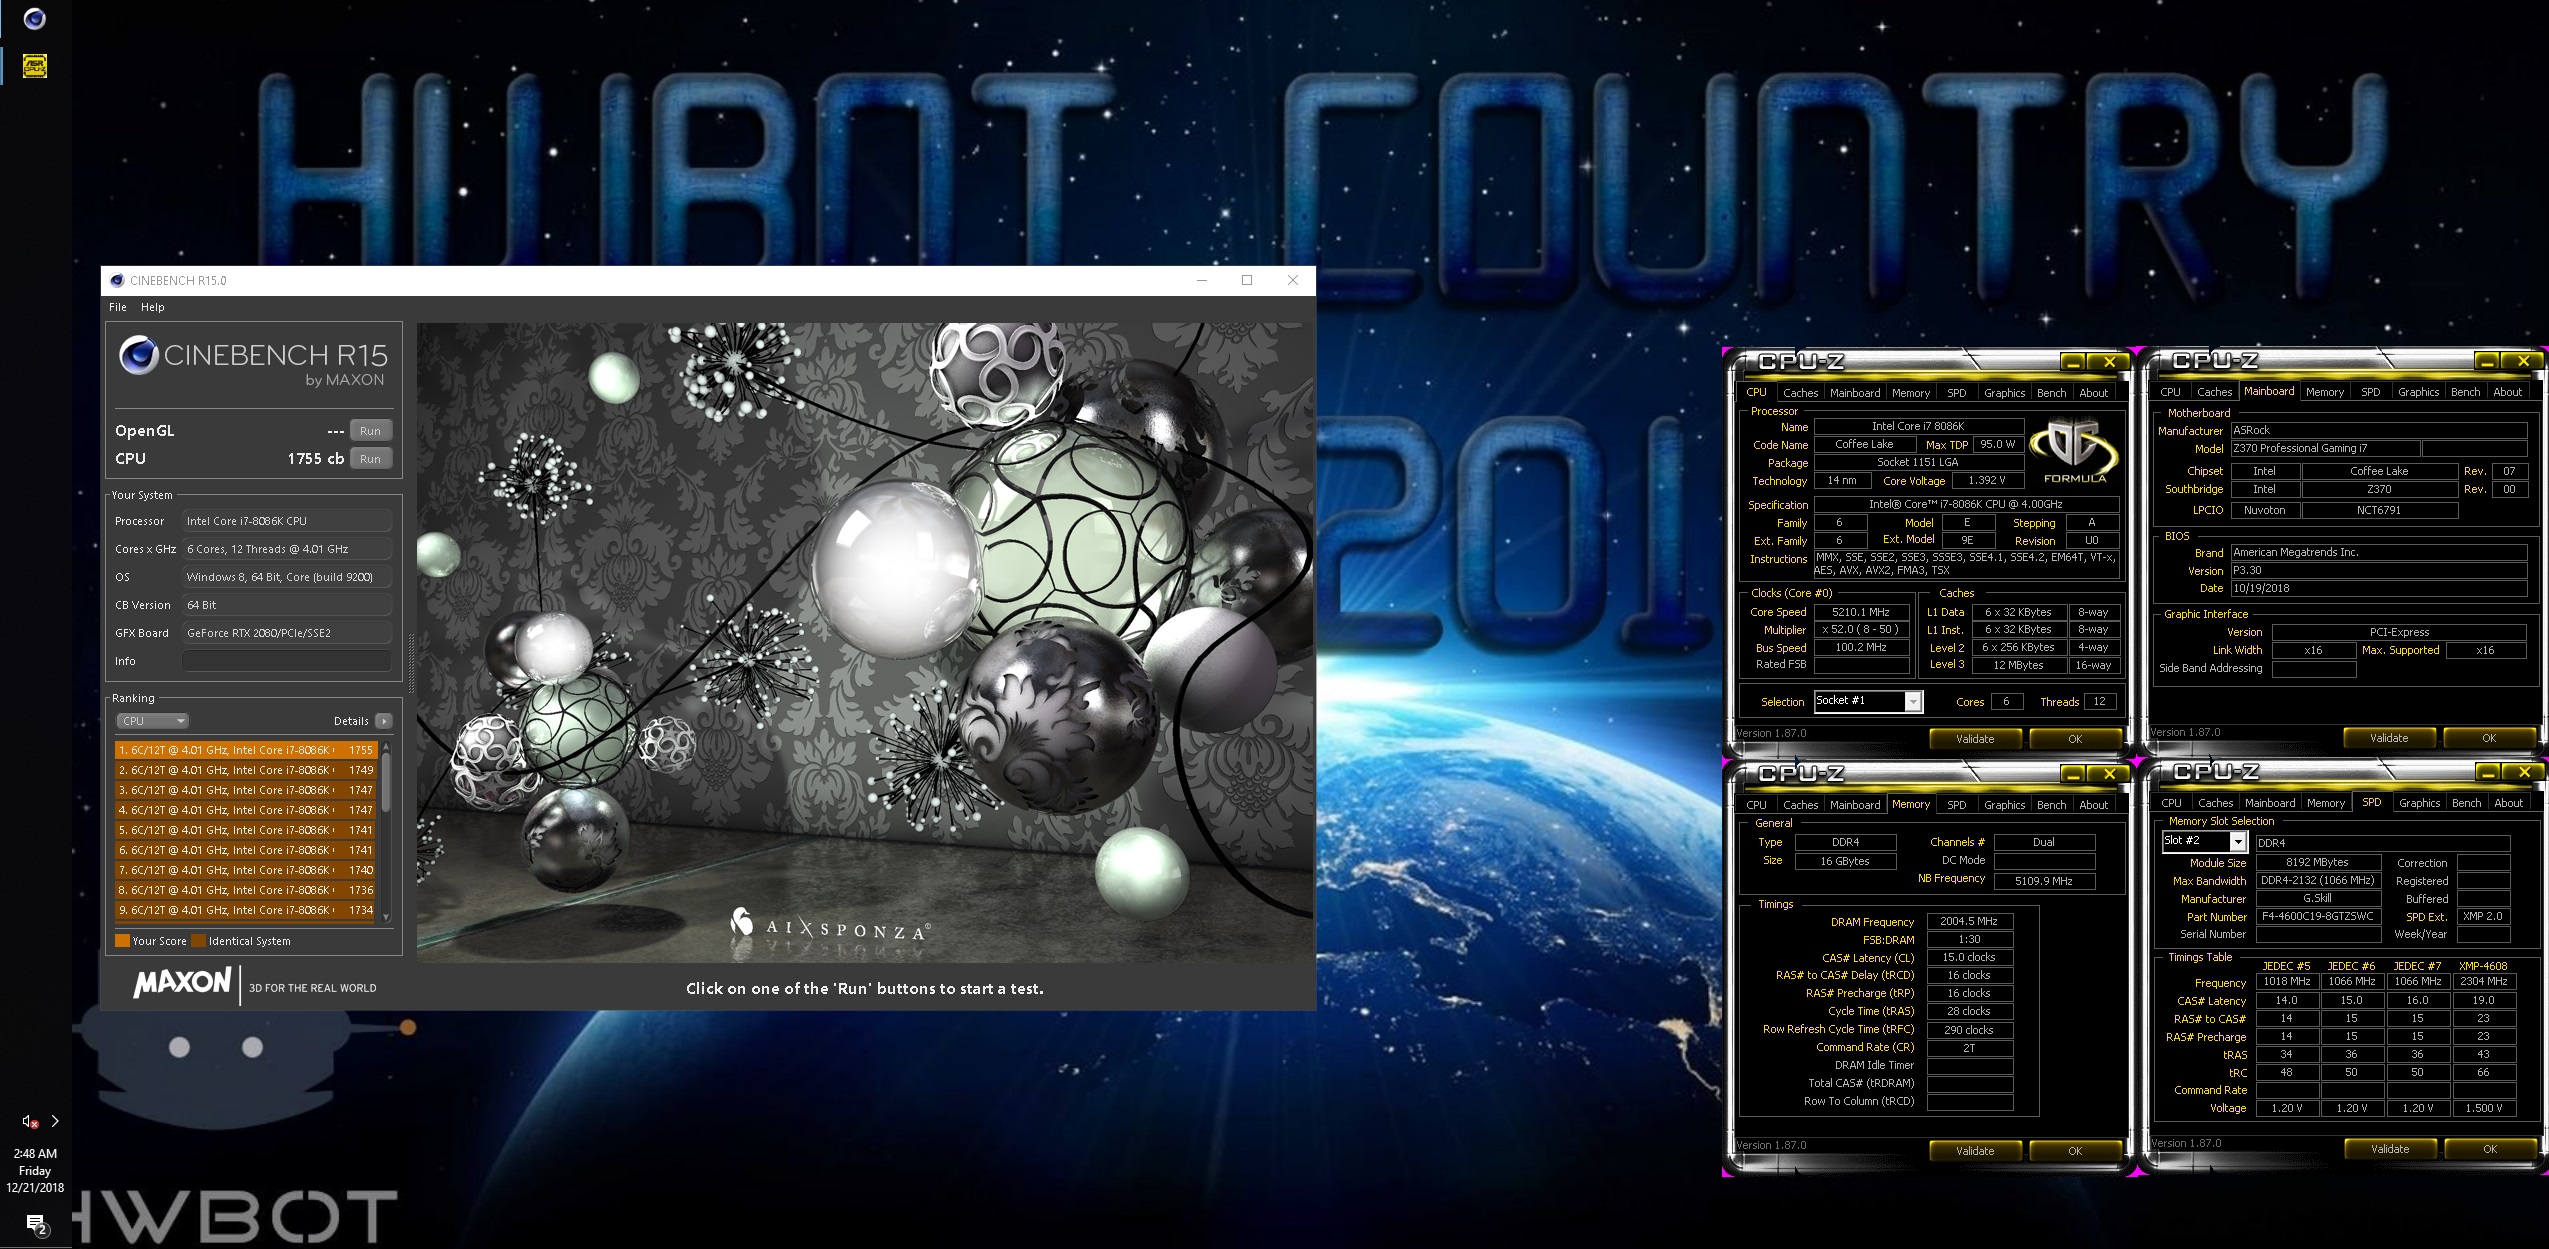Open the File menu in Cinebench
The width and height of the screenshot is (2549, 1249).
118,307
